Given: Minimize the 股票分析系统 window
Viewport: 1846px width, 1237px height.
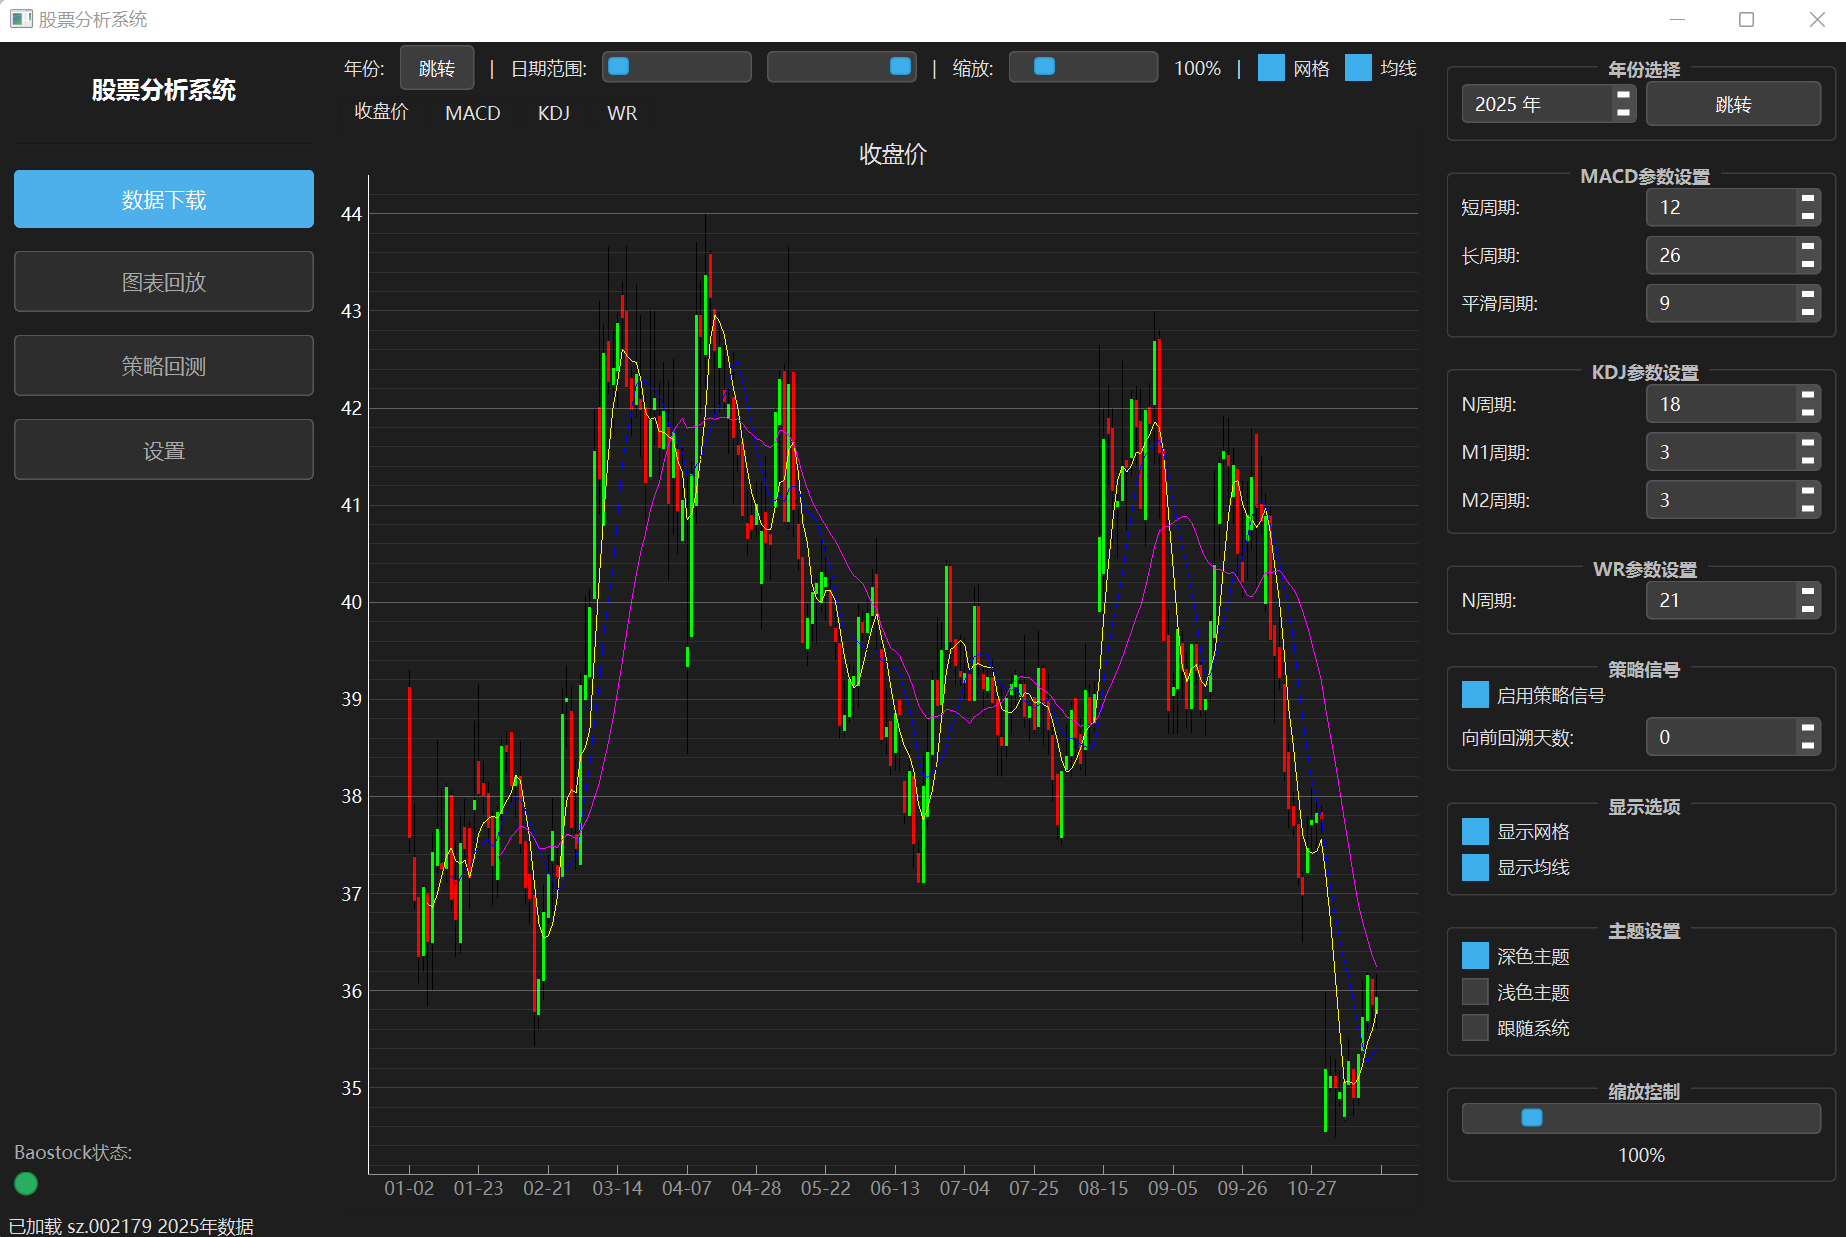Looking at the screenshot, I should (1678, 20).
